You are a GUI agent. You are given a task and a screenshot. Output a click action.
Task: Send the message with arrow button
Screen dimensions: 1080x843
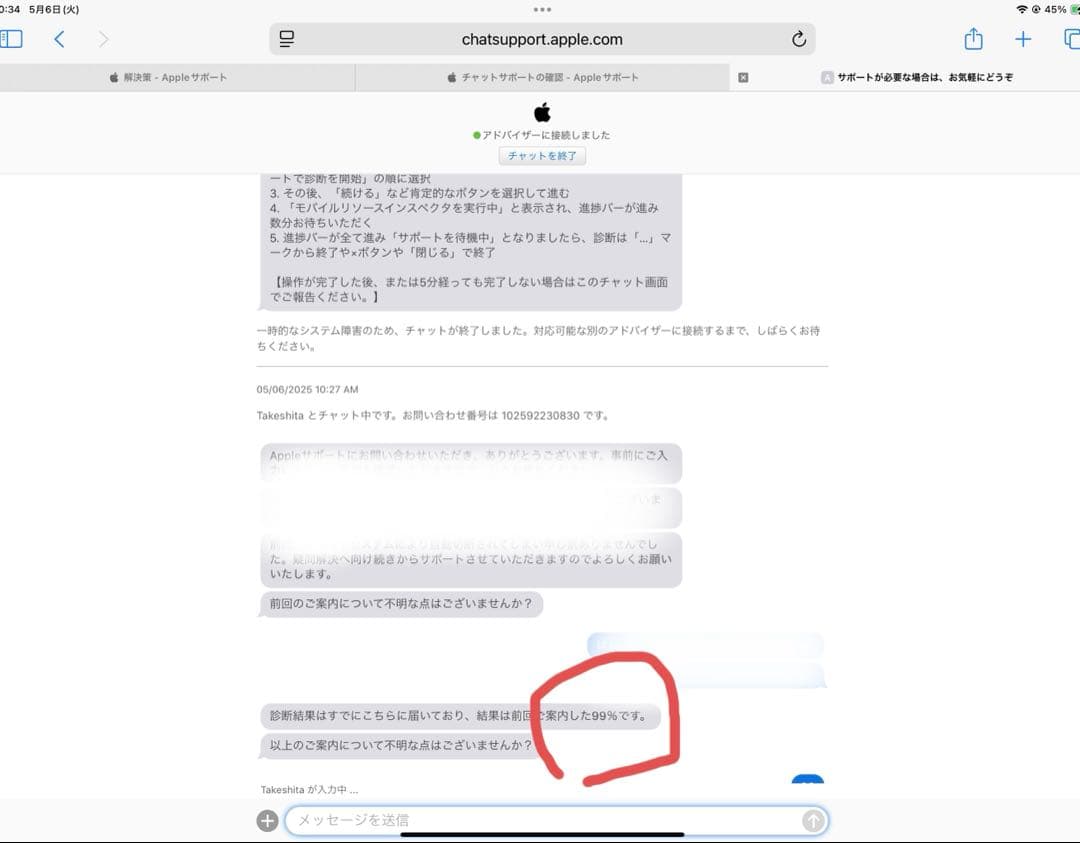(x=813, y=820)
